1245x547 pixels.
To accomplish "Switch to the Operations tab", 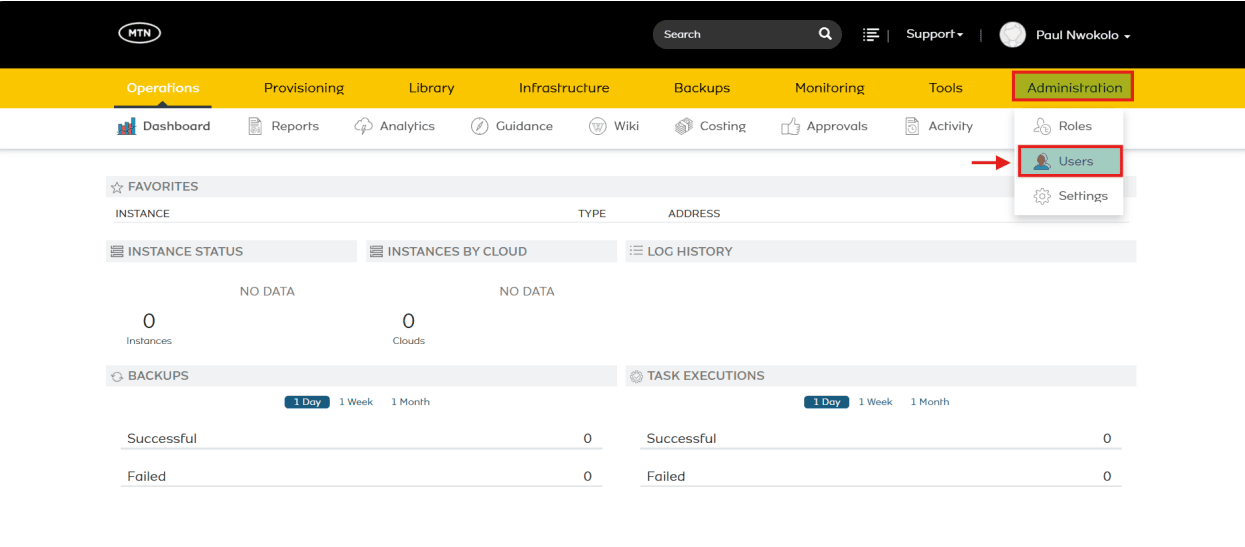I will (x=163, y=88).
